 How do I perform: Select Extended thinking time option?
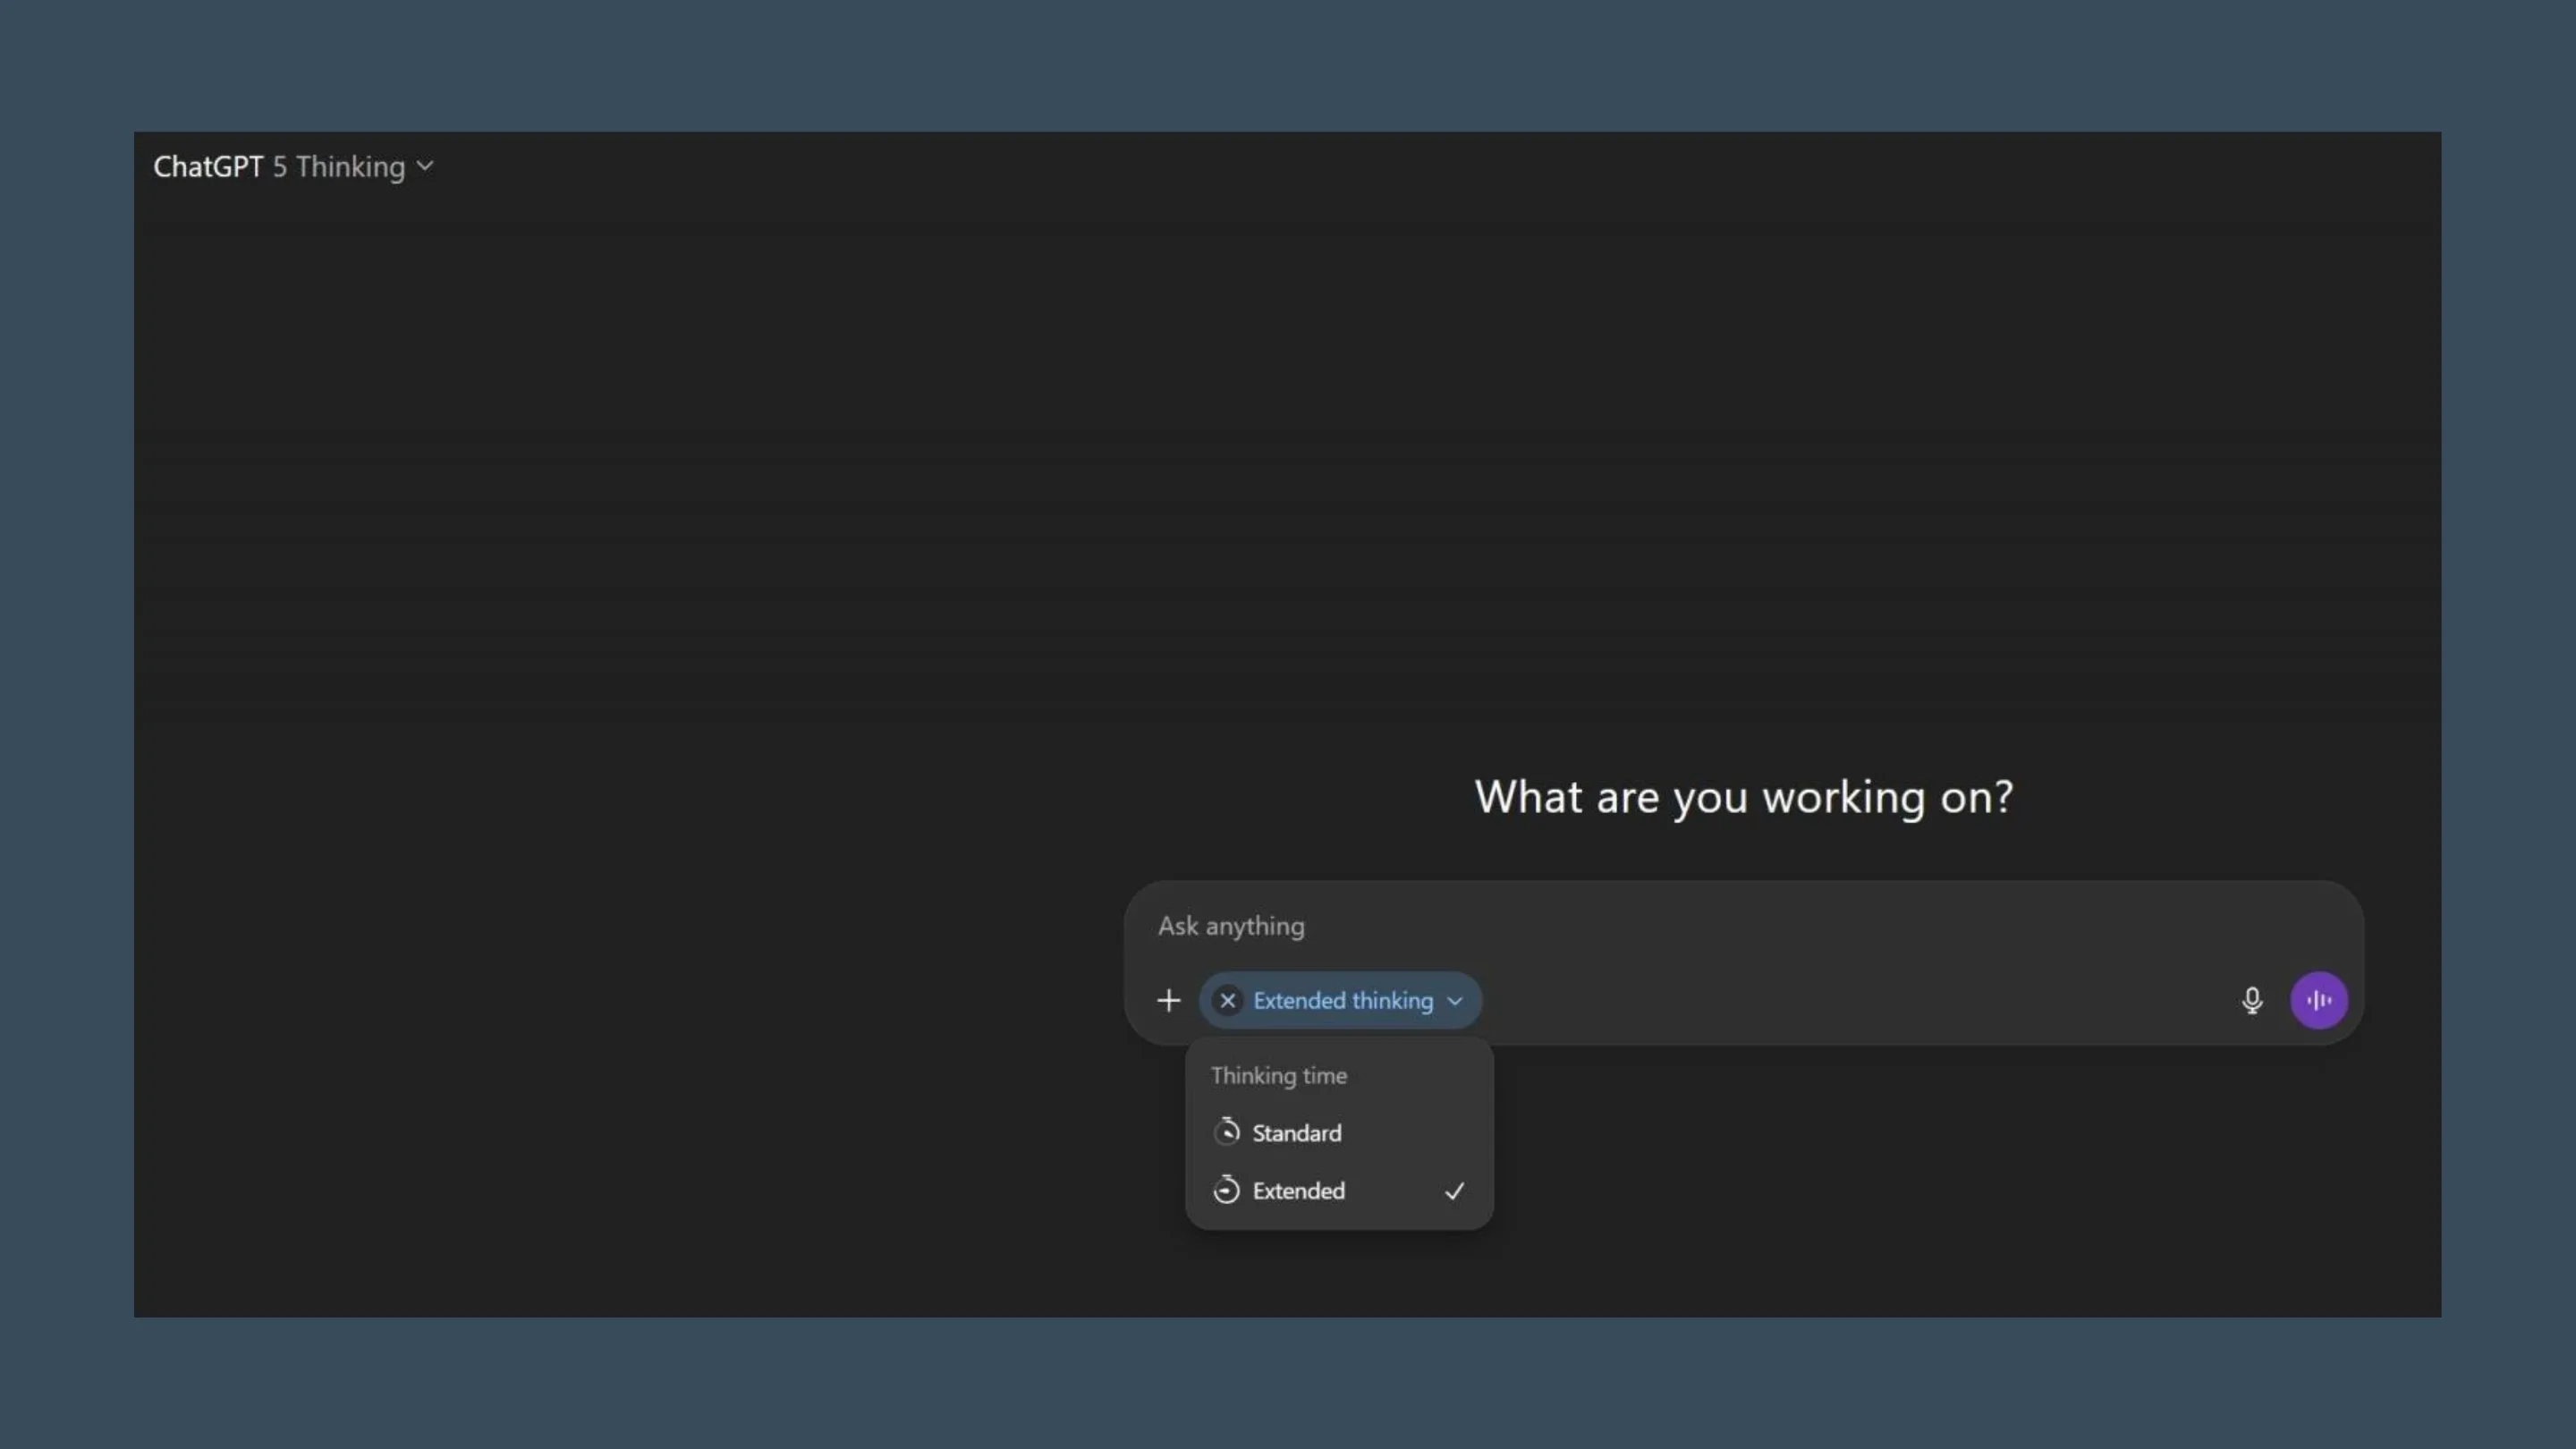(x=1338, y=1191)
